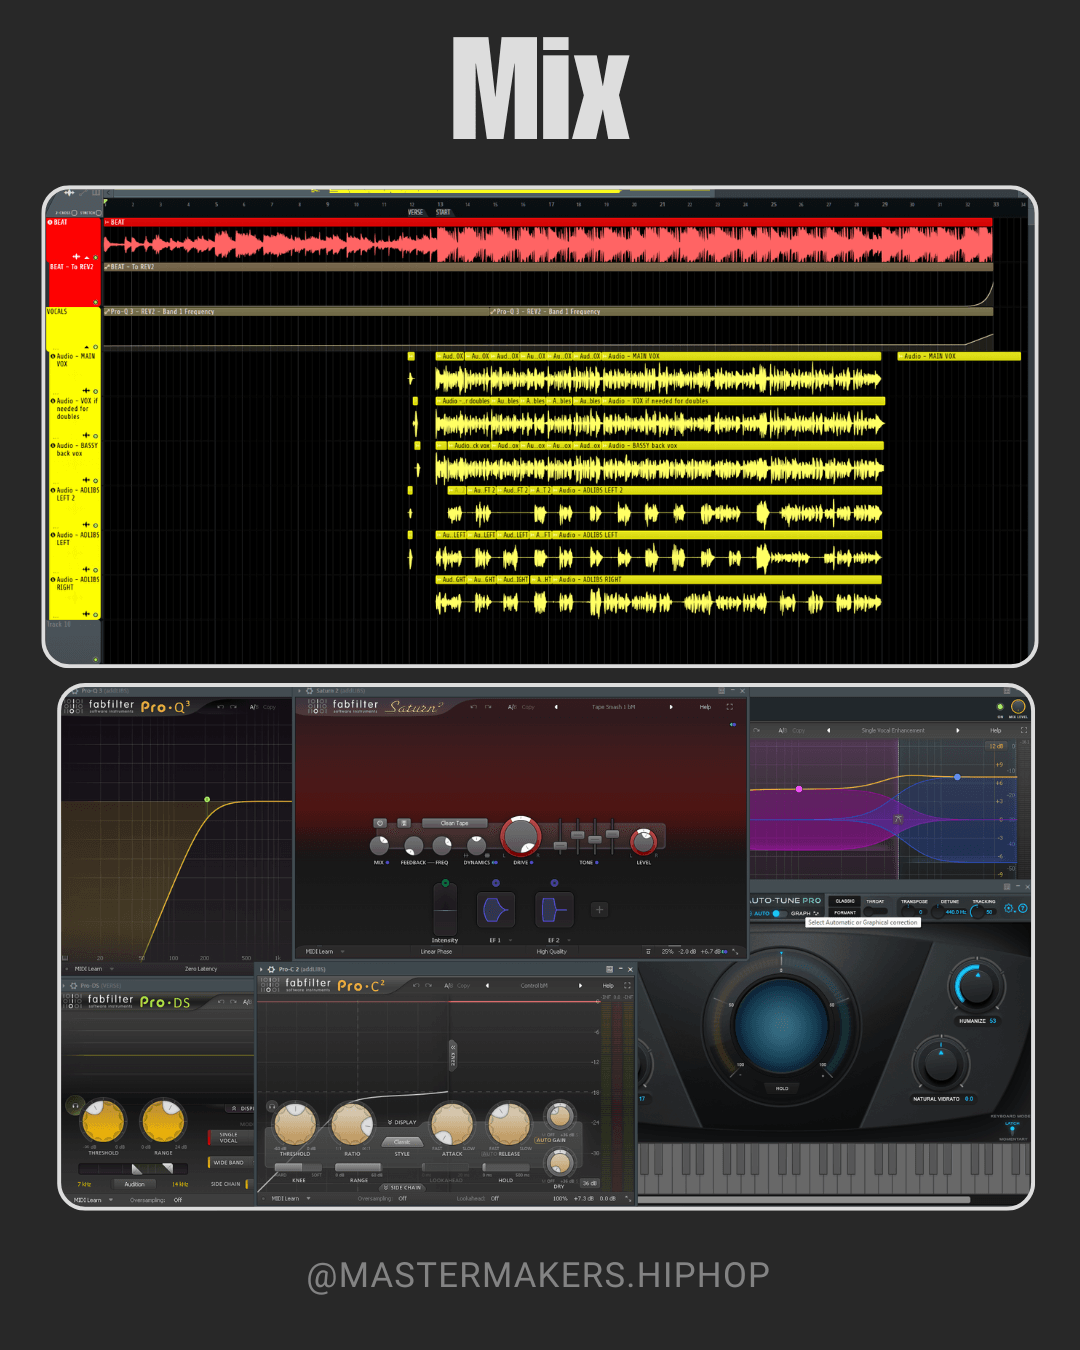Toggle Wide Band mode in Pro-DS
This screenshot has width=1080, height=1350.
[228, 1162]
